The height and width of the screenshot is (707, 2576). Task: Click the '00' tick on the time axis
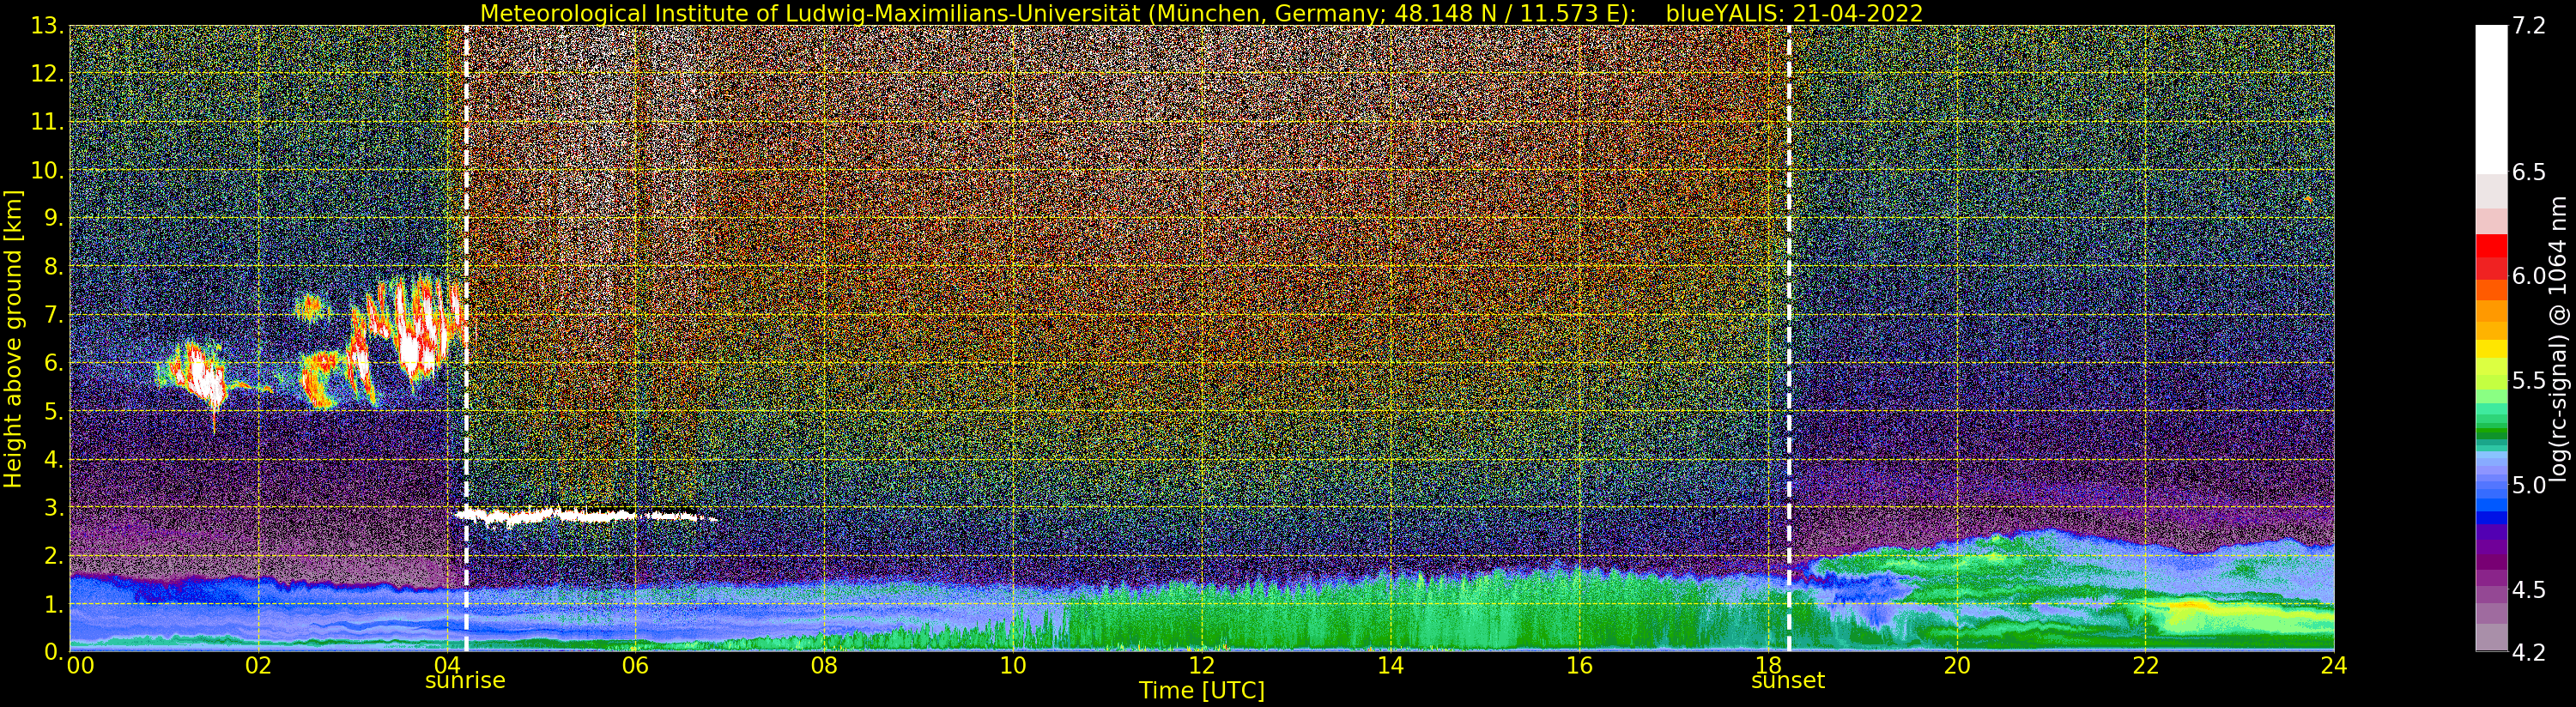(80, 666)
